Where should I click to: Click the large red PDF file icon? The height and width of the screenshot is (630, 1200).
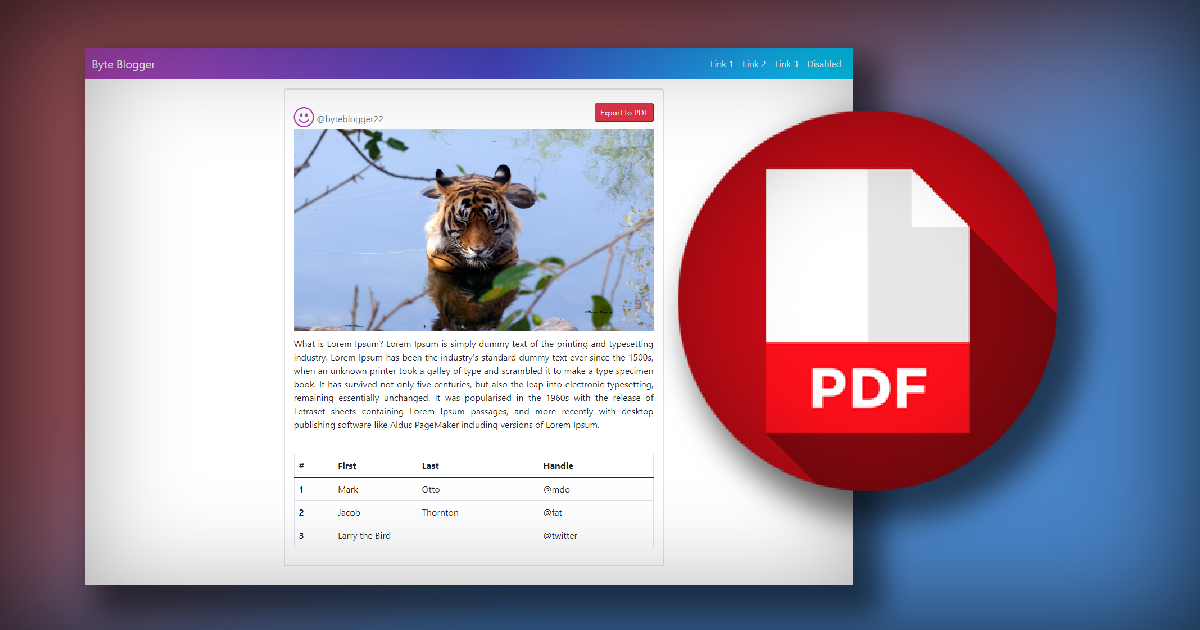(867, 301)
